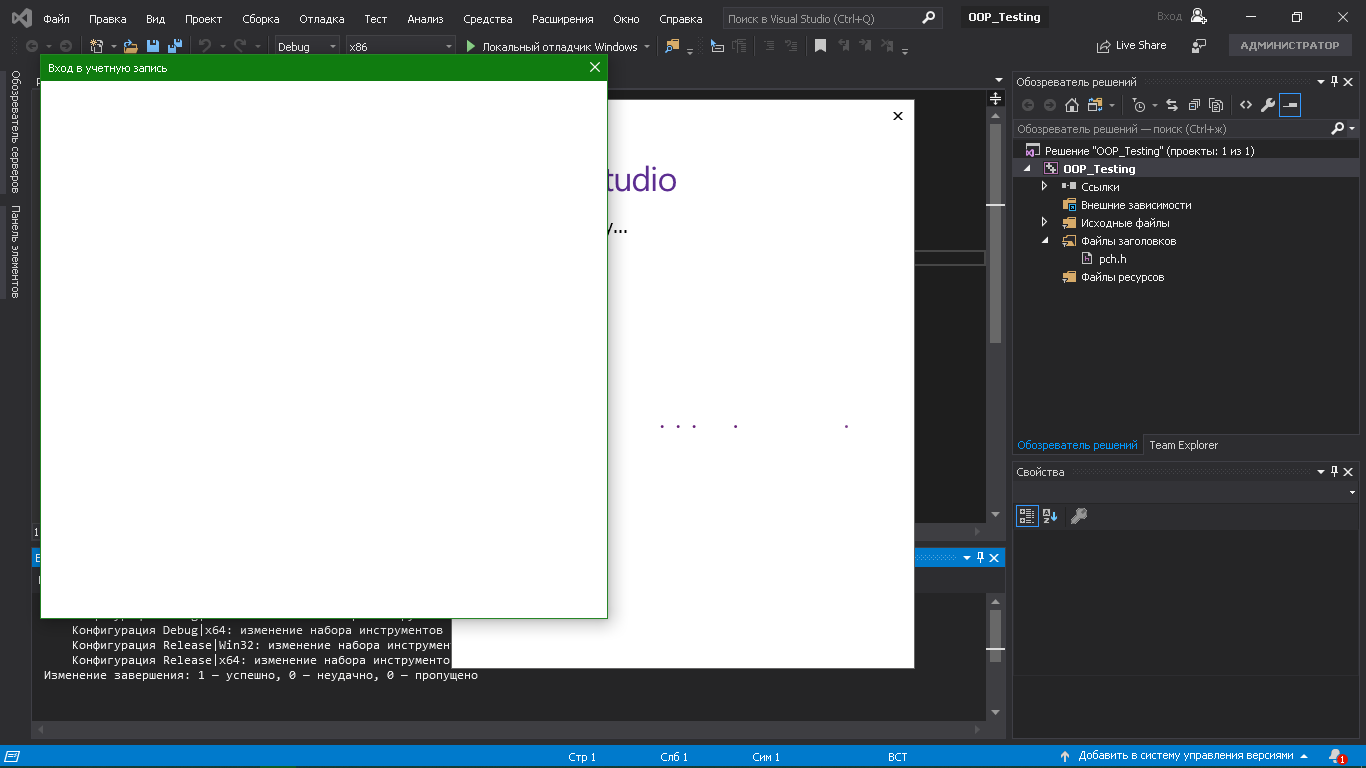The image size is (1366, 768).
Task: Click the Property Pages key icon
Action: tap(1078, 516)
